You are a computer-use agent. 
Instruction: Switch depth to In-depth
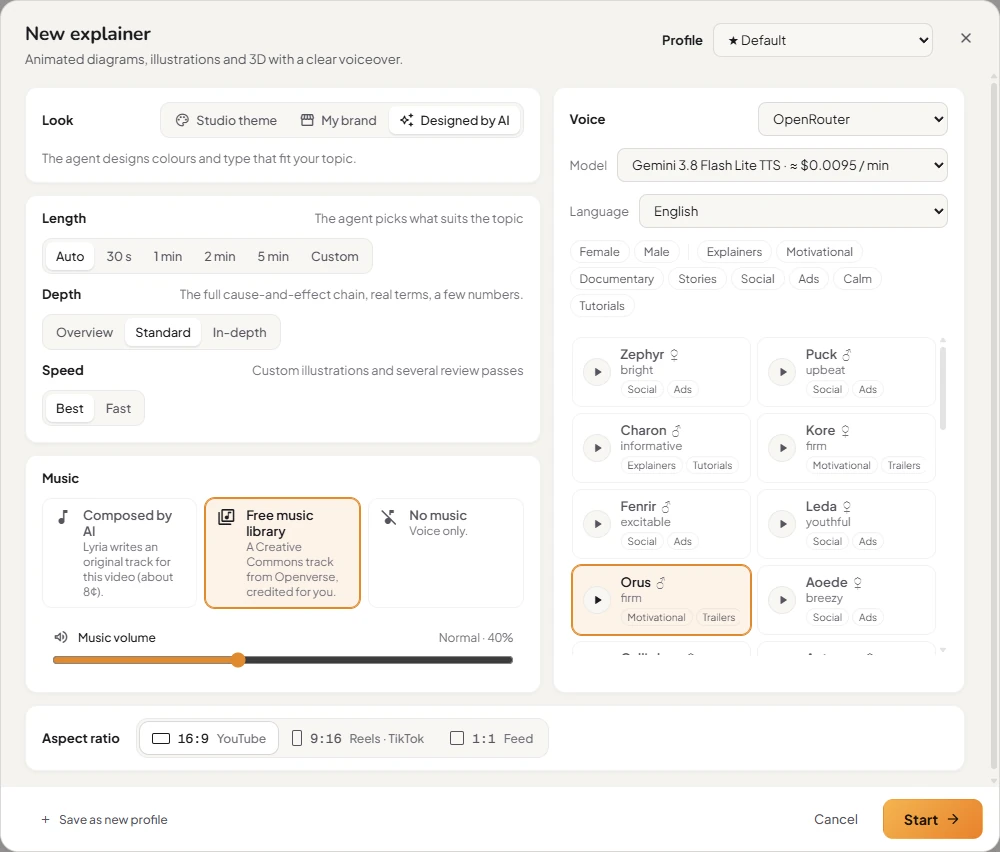pos(240,332)
